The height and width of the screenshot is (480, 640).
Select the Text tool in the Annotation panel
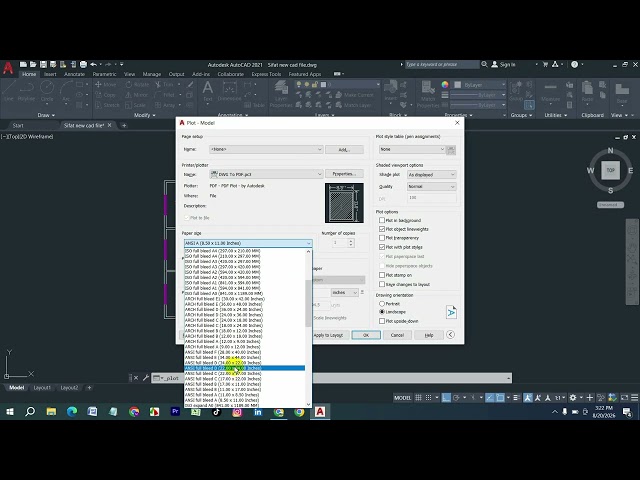coord(208,91)
